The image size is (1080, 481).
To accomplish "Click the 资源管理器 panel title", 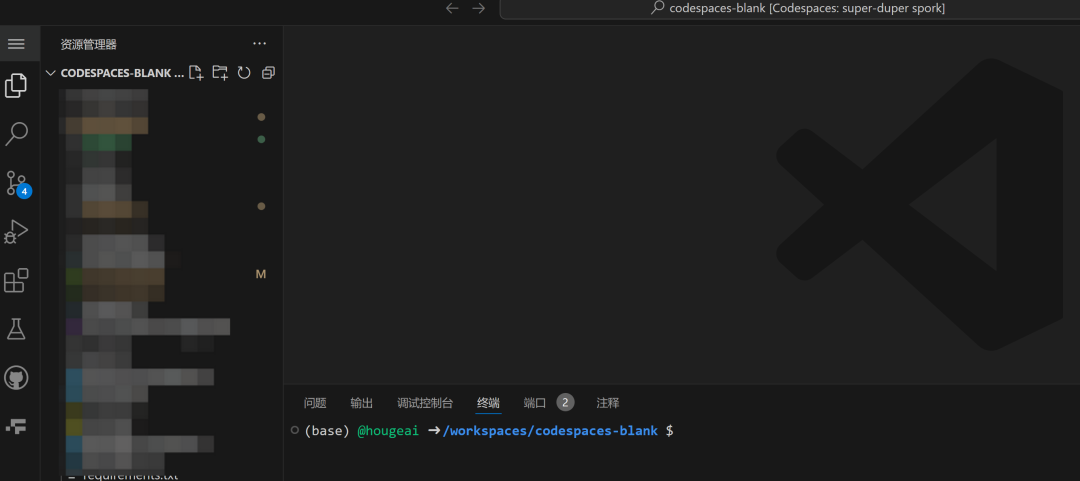I will pos(89,44).
